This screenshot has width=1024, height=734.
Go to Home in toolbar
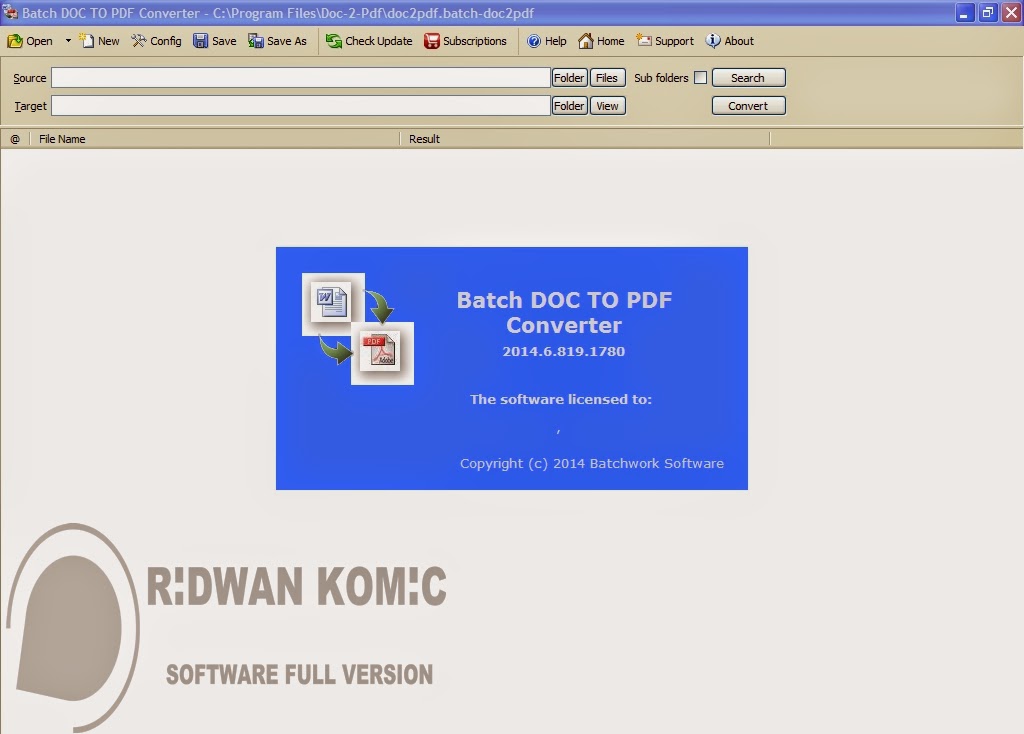click(x=601, y=41)
